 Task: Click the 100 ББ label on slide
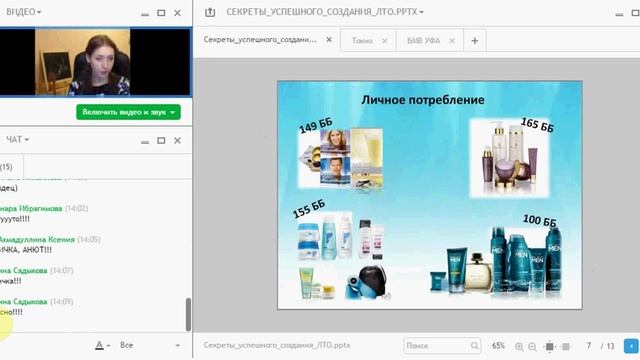pyautogui.click(x=540, y=221)
